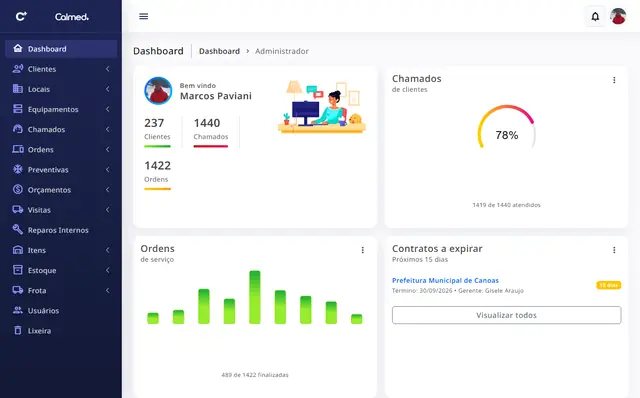Expand the Ordens submenu chevron
Screen dimensions: 640x398
click(108, 149)
